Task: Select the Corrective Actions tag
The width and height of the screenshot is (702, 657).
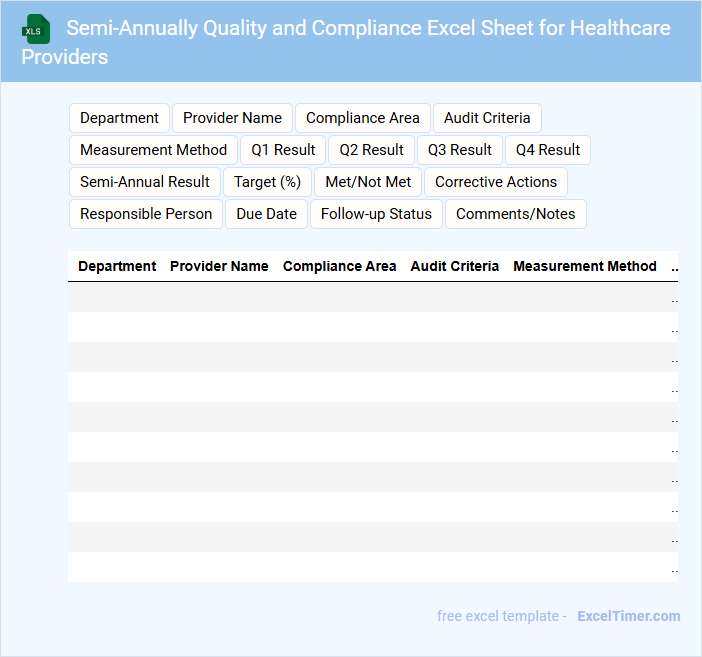Action: pos(496,182)
